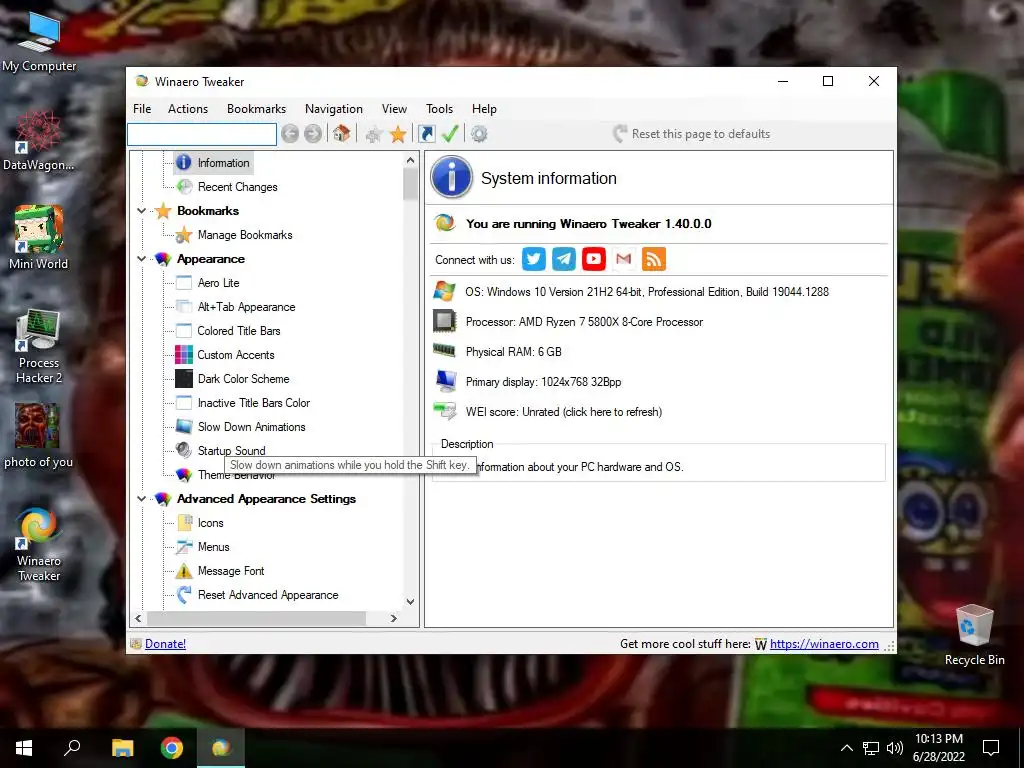This screenshot has width=1024, height=768.
Task: Collapse the Appearance tree group
Action: tap(141, 259)
